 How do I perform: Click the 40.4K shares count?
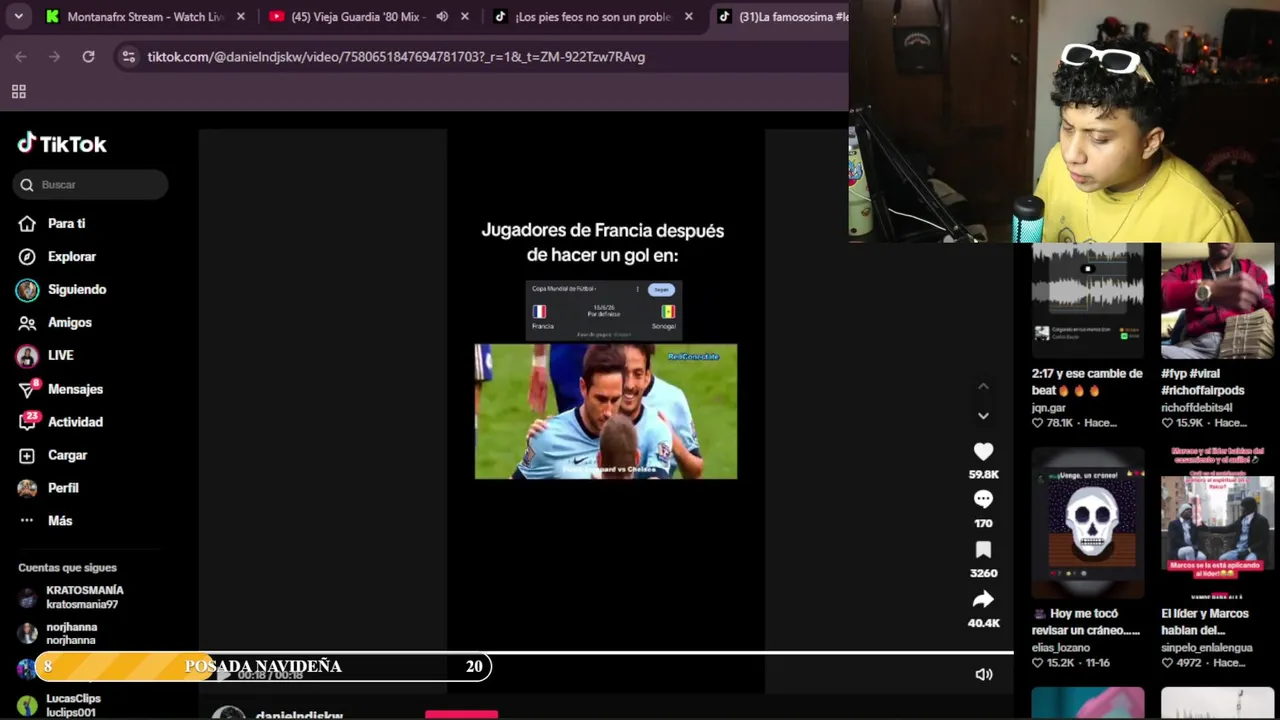tap(983, 623)
